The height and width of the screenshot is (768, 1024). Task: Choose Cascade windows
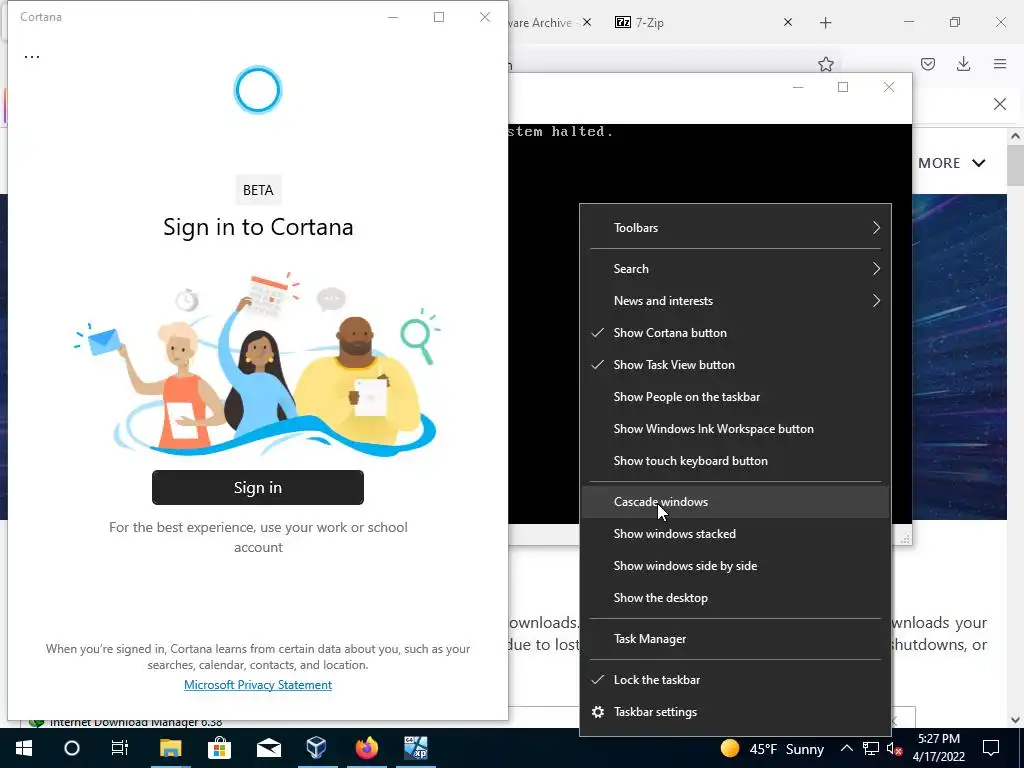(x=735, y=502)
